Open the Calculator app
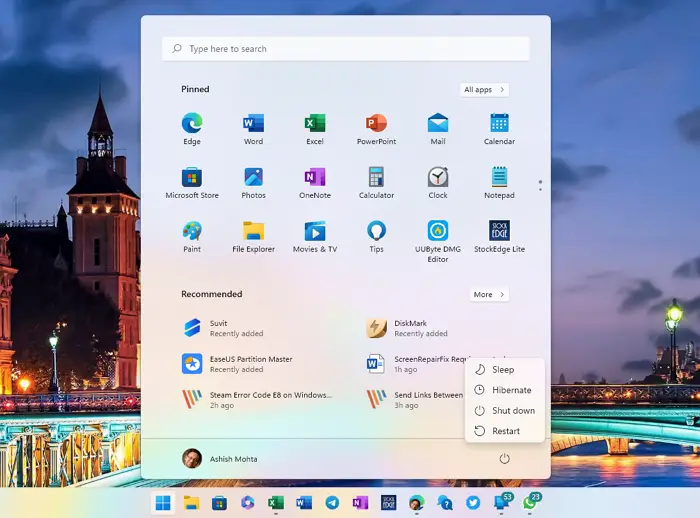700x518 pixels. (x=376, y=183)
